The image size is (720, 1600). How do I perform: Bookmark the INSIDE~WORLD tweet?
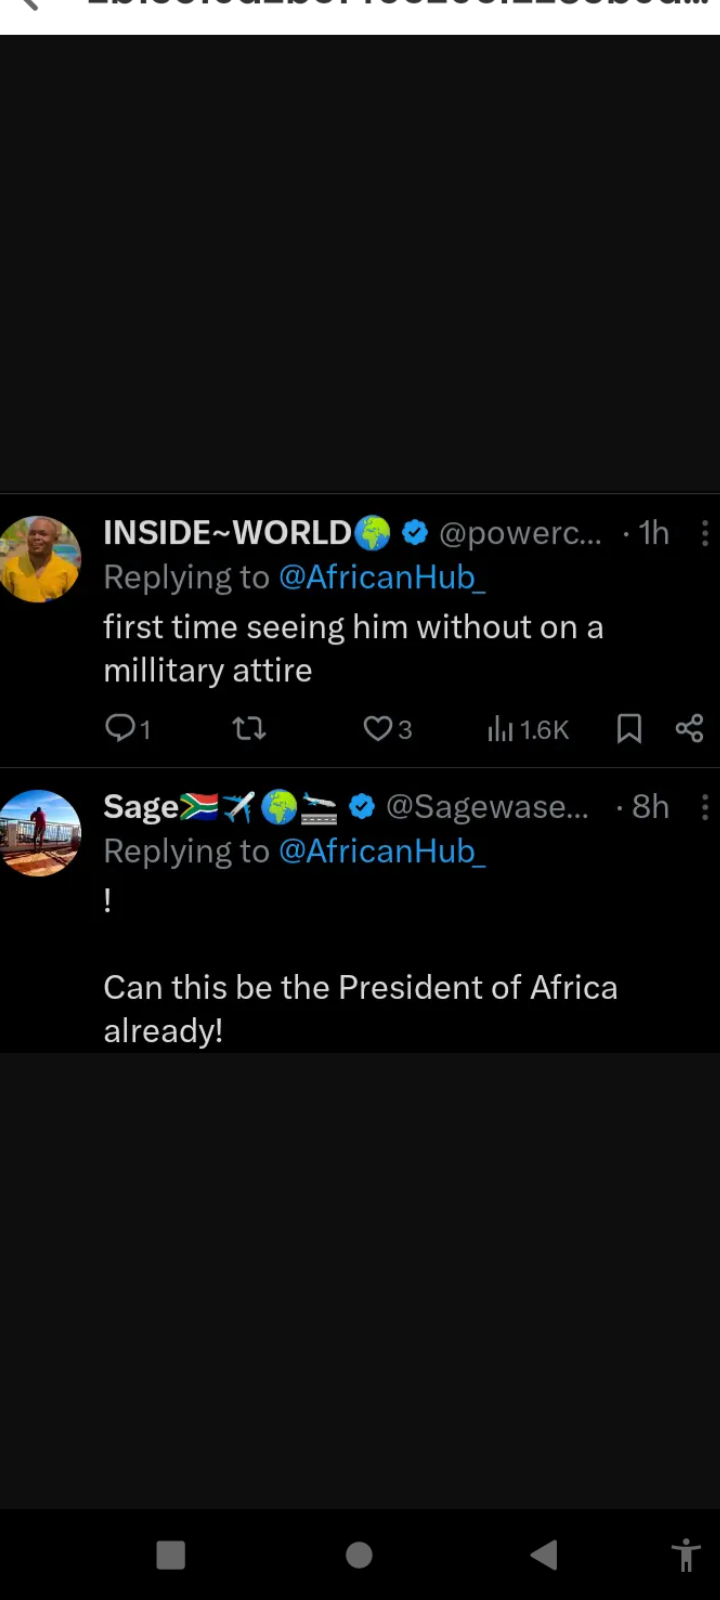[x=629, y=728]
